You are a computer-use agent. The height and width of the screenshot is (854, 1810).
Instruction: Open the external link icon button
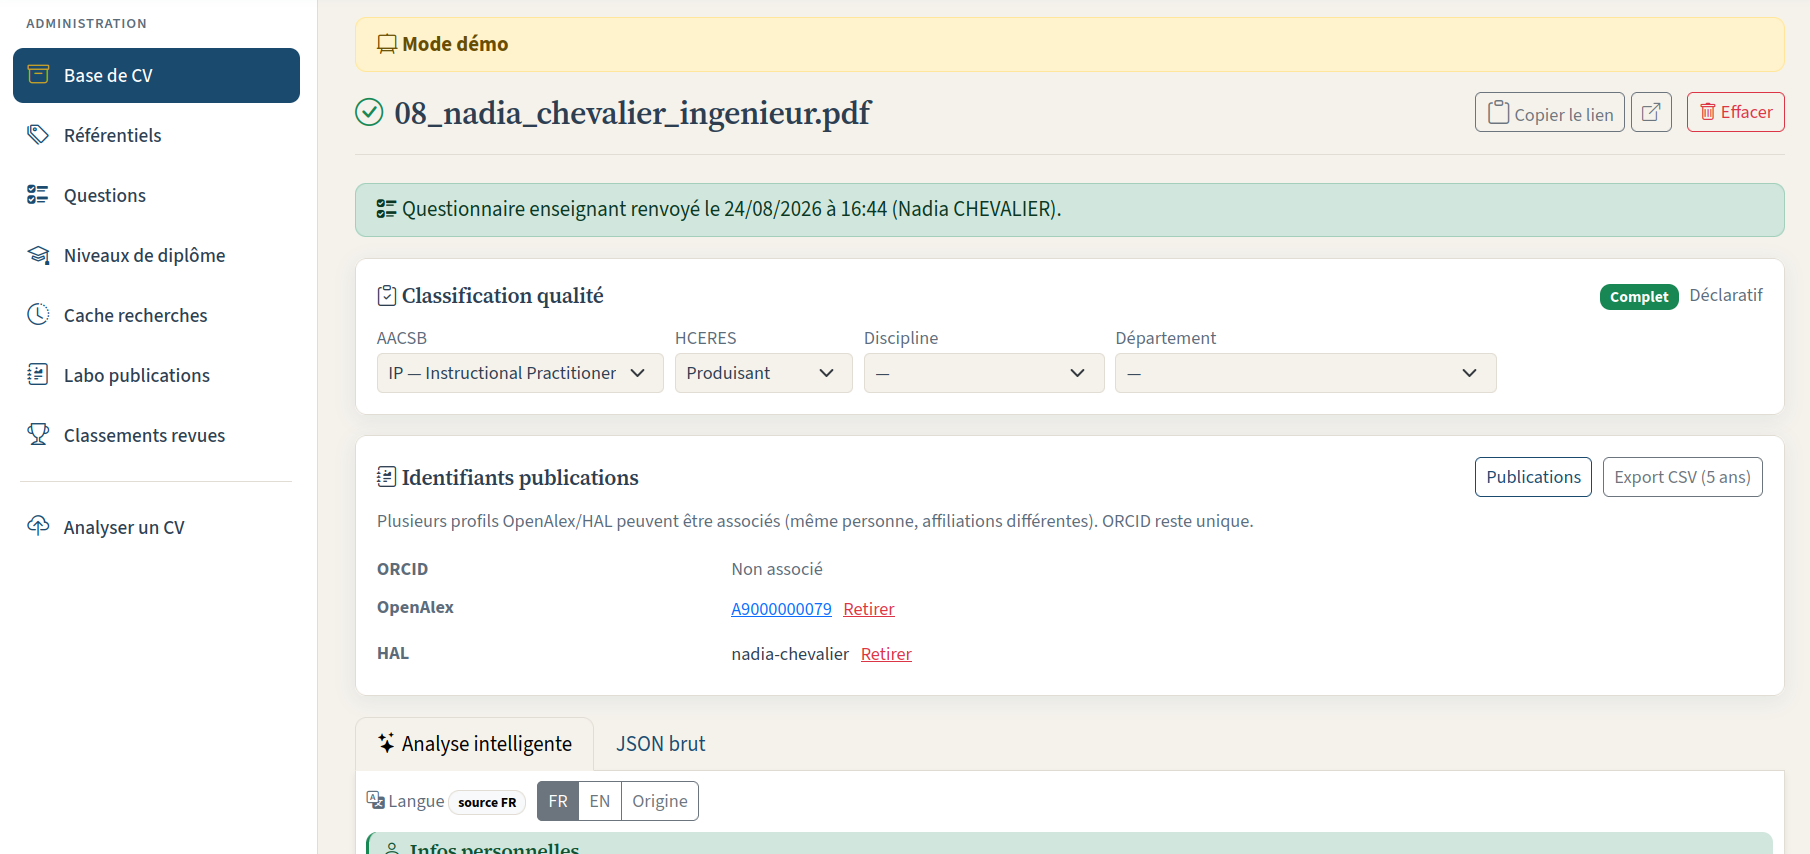point(1651,112)
